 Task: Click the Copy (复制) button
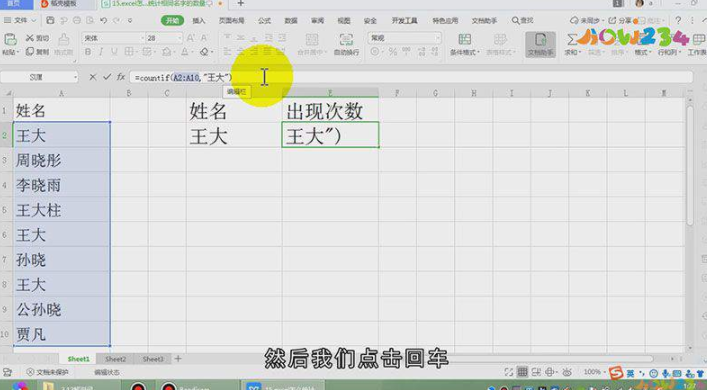pos(37,52)
